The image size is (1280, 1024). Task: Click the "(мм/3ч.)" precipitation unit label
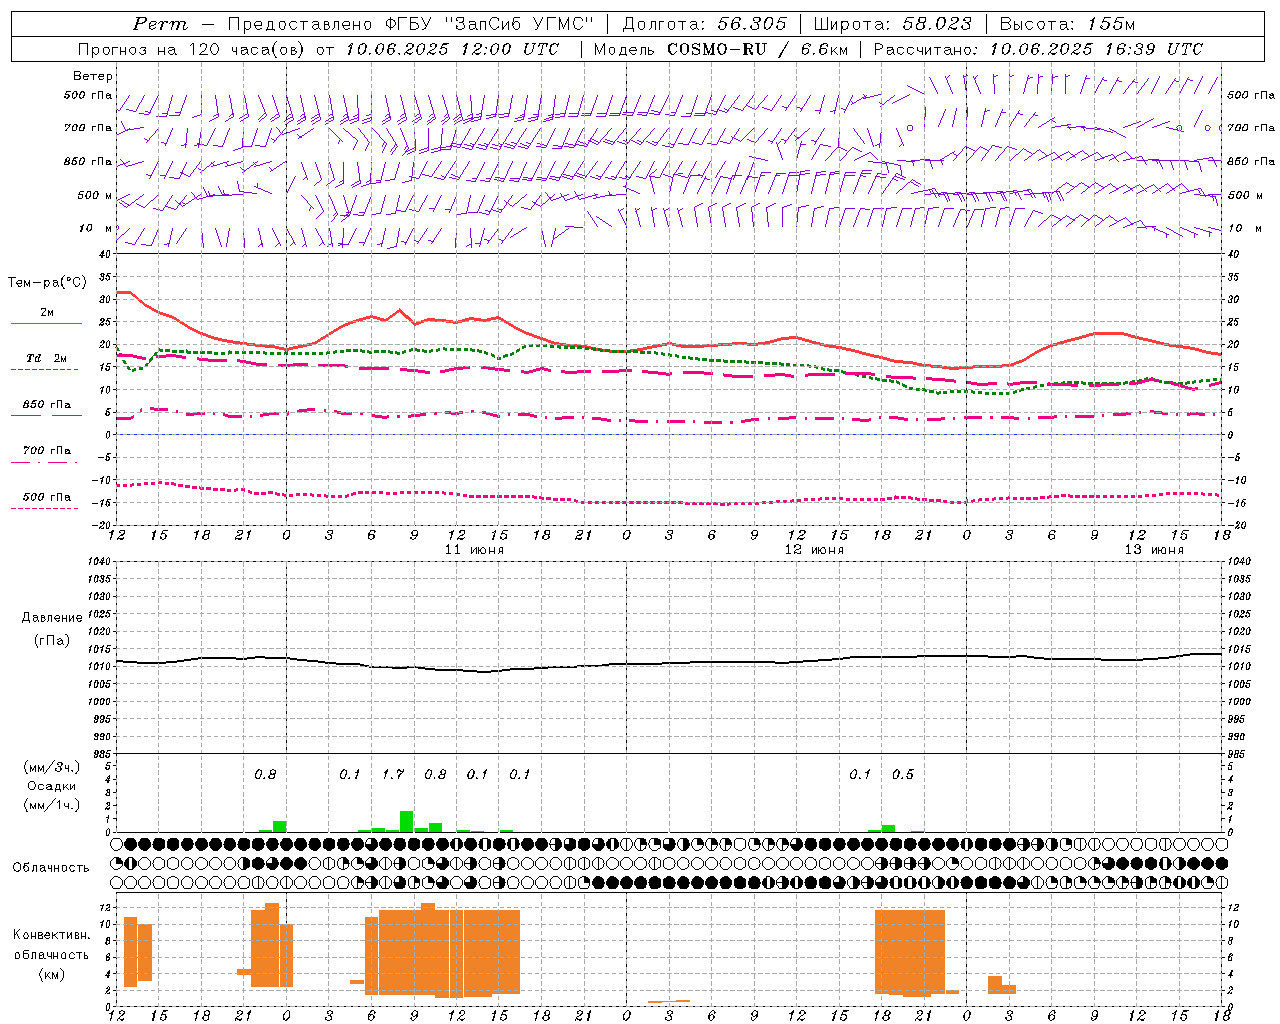[51, 767]
